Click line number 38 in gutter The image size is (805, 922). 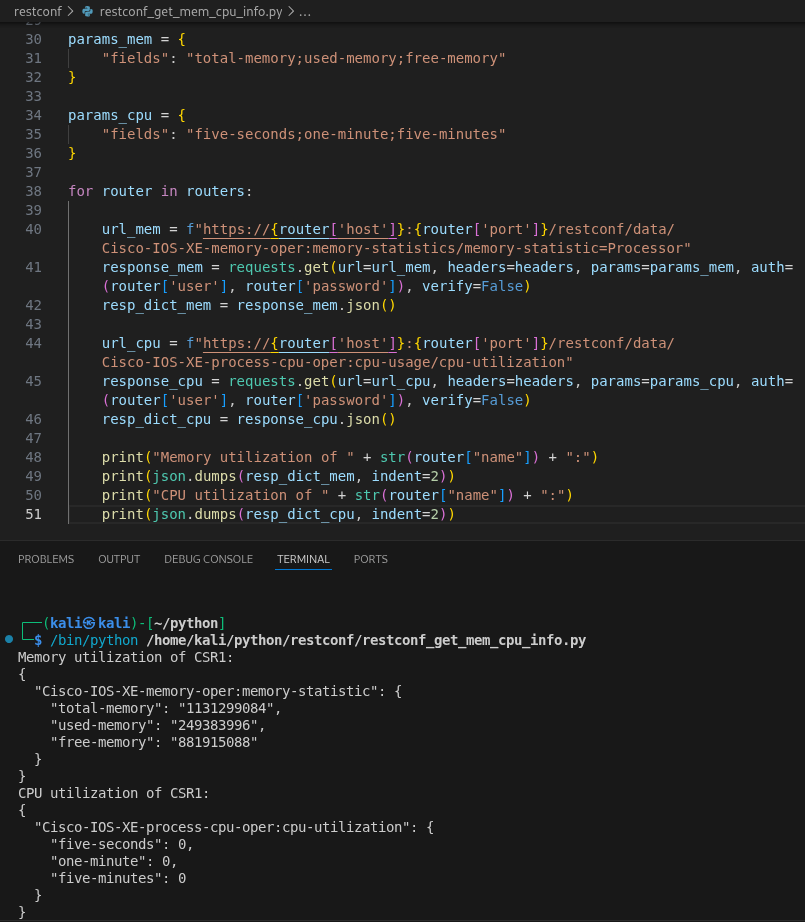pos(34,191)
